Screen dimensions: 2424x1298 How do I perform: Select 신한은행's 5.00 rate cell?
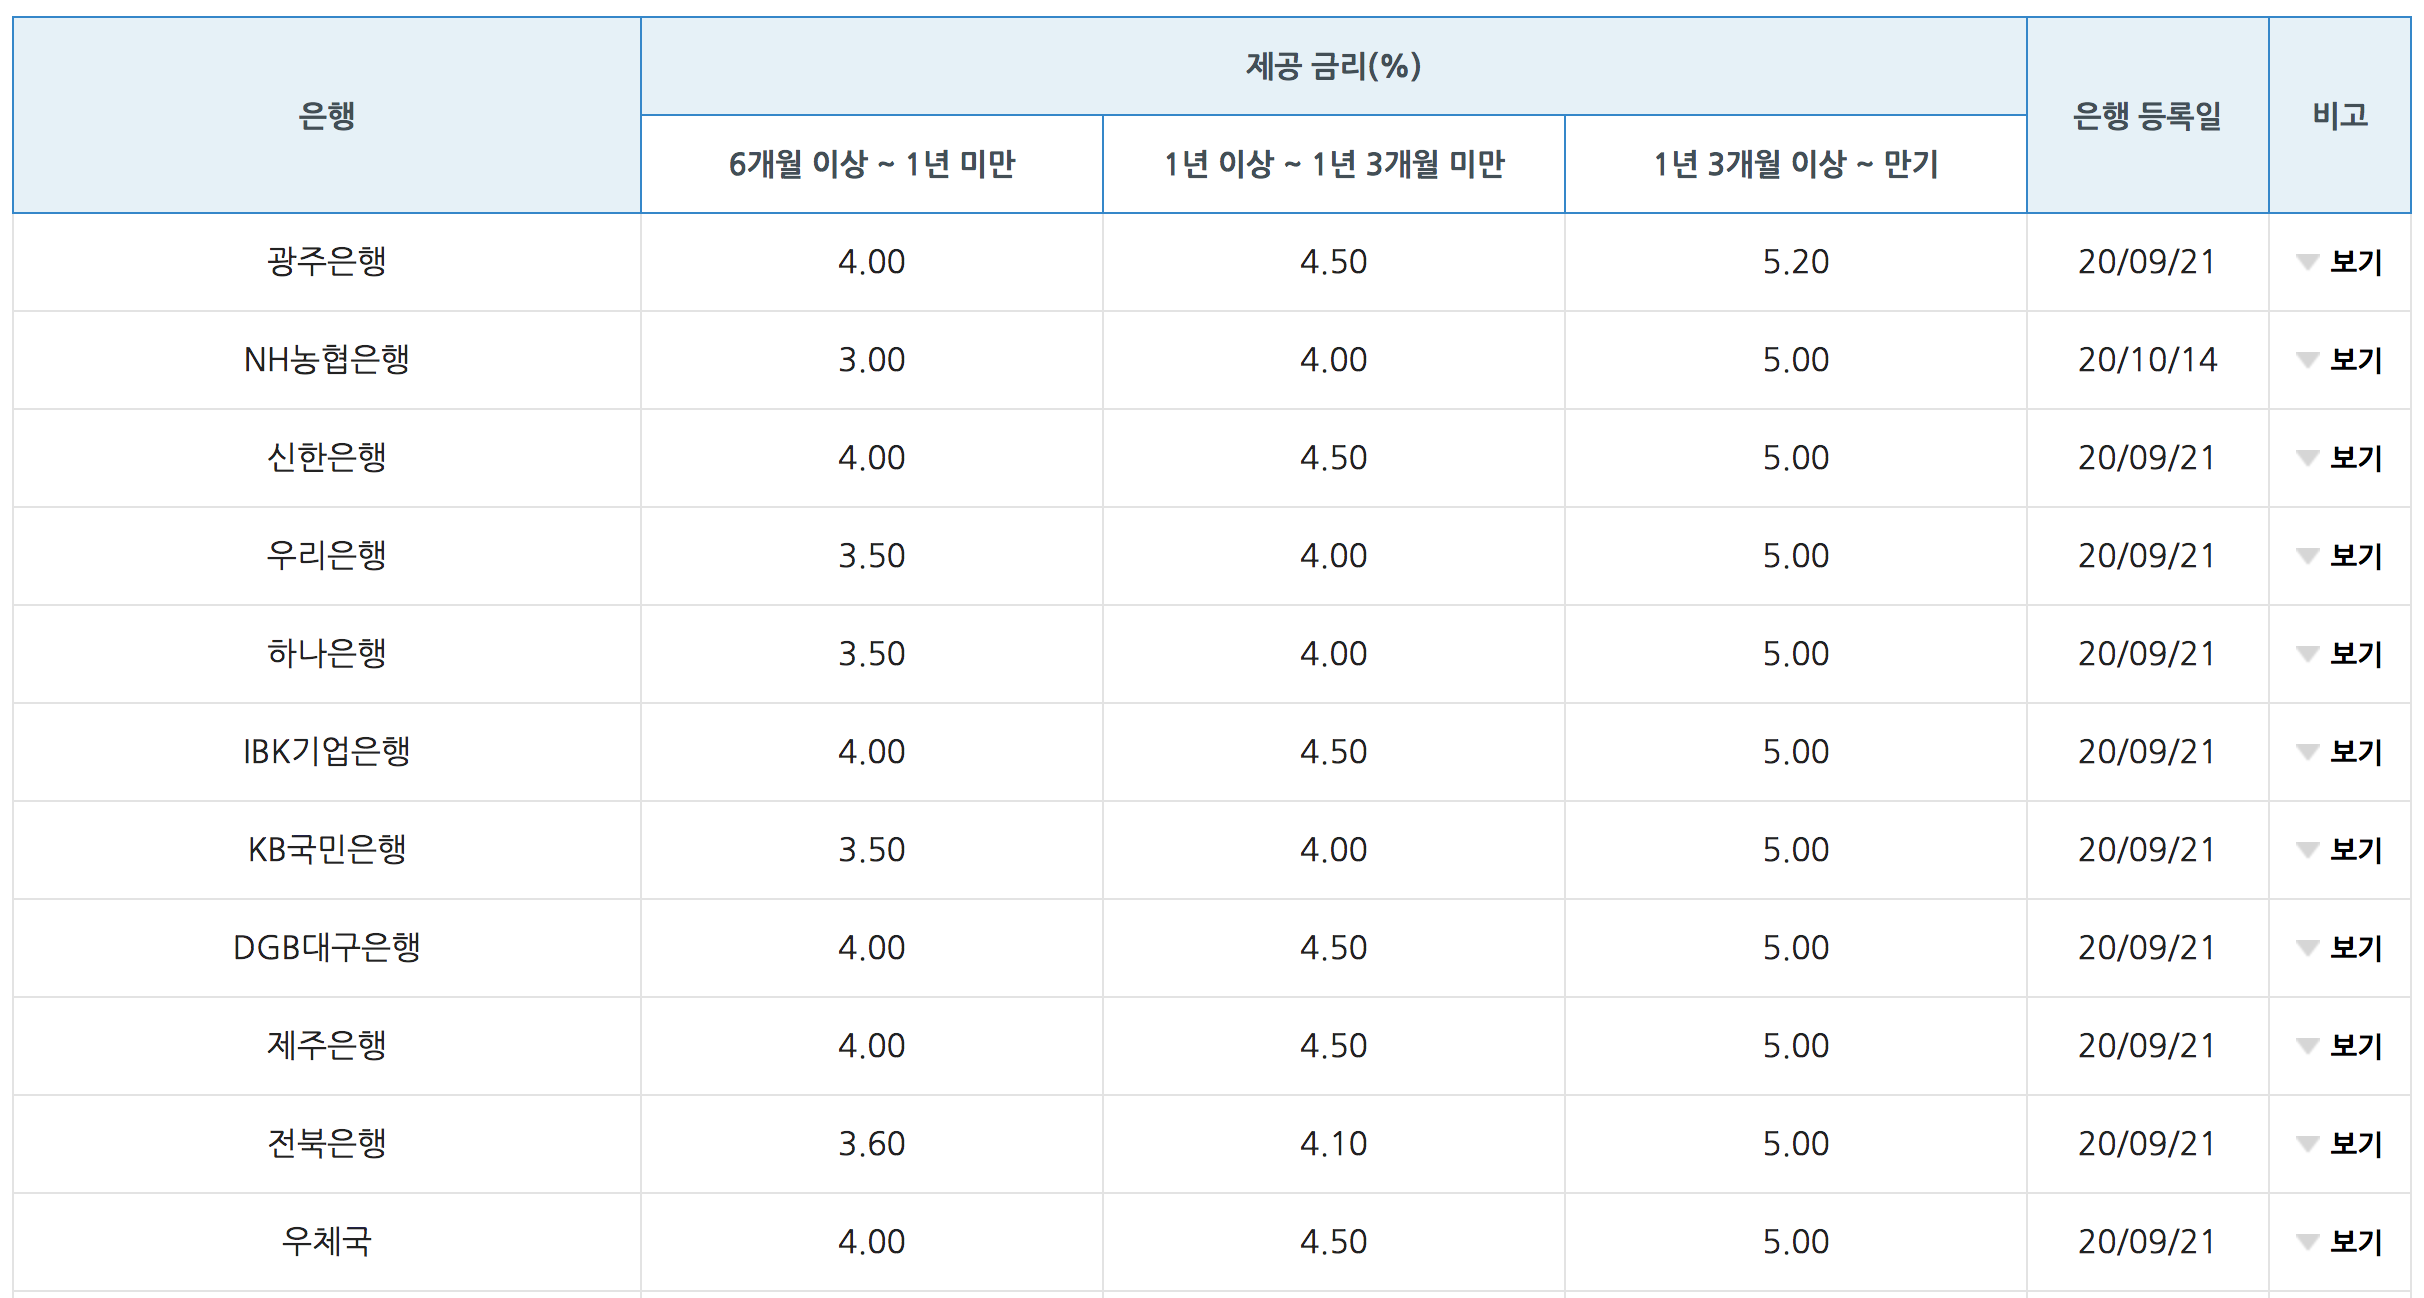(x=1794, y=458)
